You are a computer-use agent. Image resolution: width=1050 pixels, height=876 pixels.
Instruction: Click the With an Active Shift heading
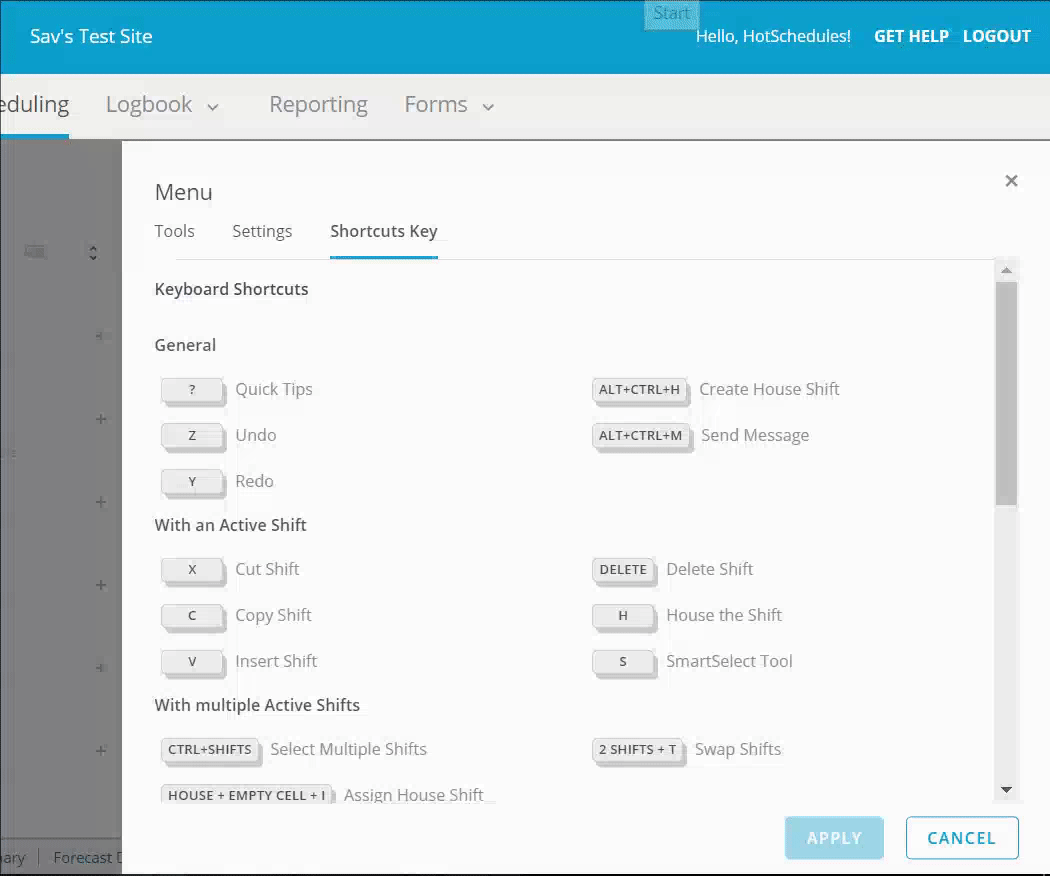pyautogui.click(x=230, y=525)
